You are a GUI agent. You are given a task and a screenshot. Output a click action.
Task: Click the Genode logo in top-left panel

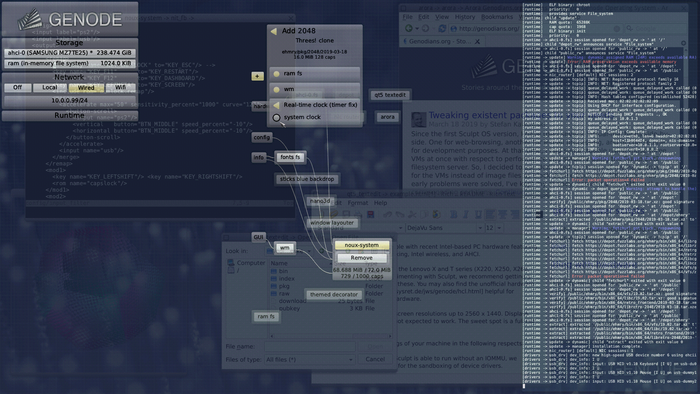pos(70,19)
